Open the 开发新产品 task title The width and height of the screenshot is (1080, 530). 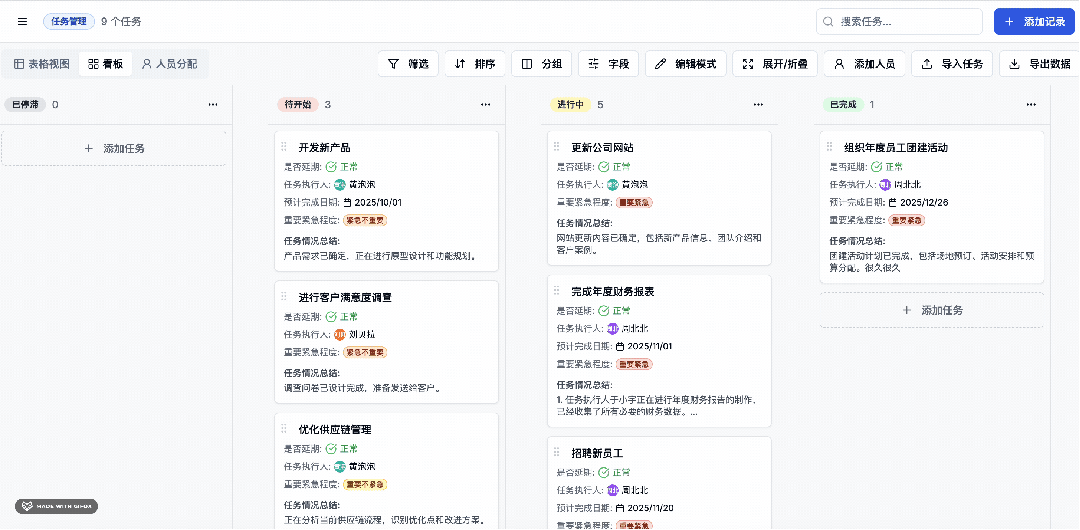coord(324,147)
